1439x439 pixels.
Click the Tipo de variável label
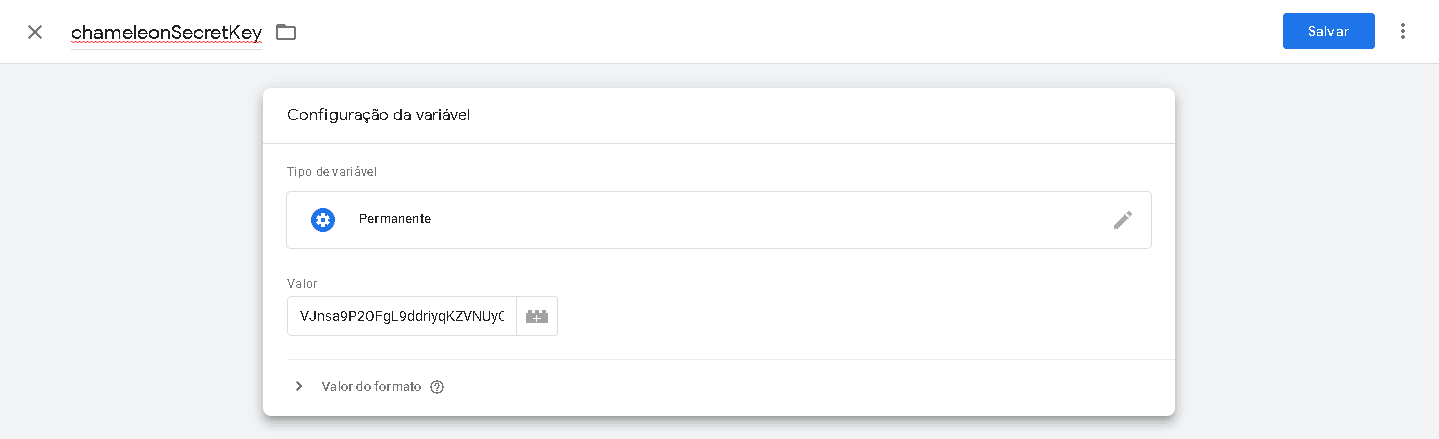[332, 171]
